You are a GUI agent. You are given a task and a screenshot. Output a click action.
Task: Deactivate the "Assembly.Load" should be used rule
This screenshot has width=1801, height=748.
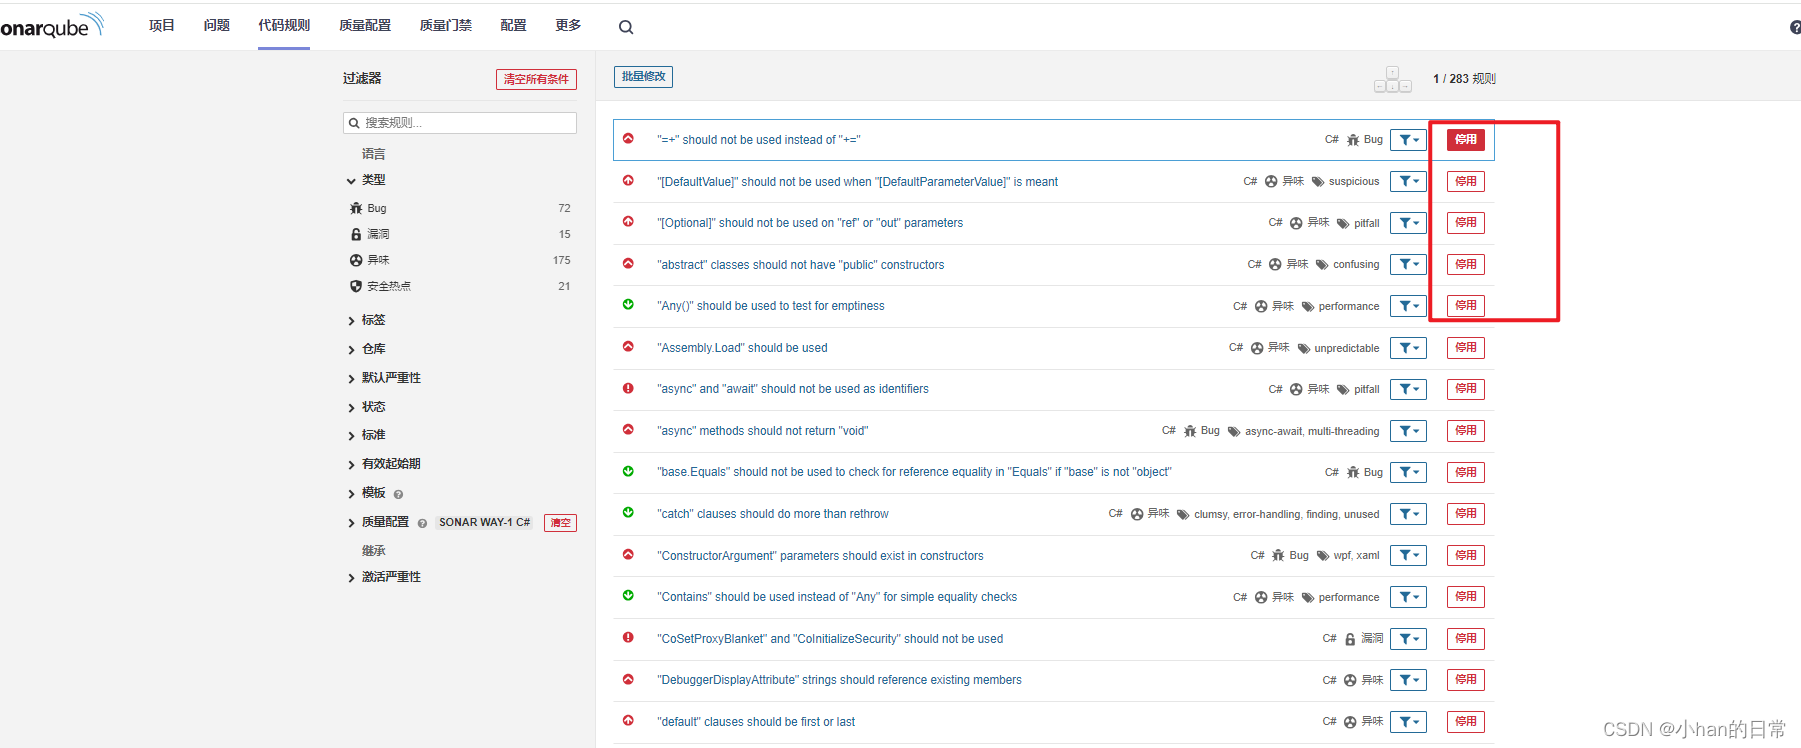[x=1466, y=348]
